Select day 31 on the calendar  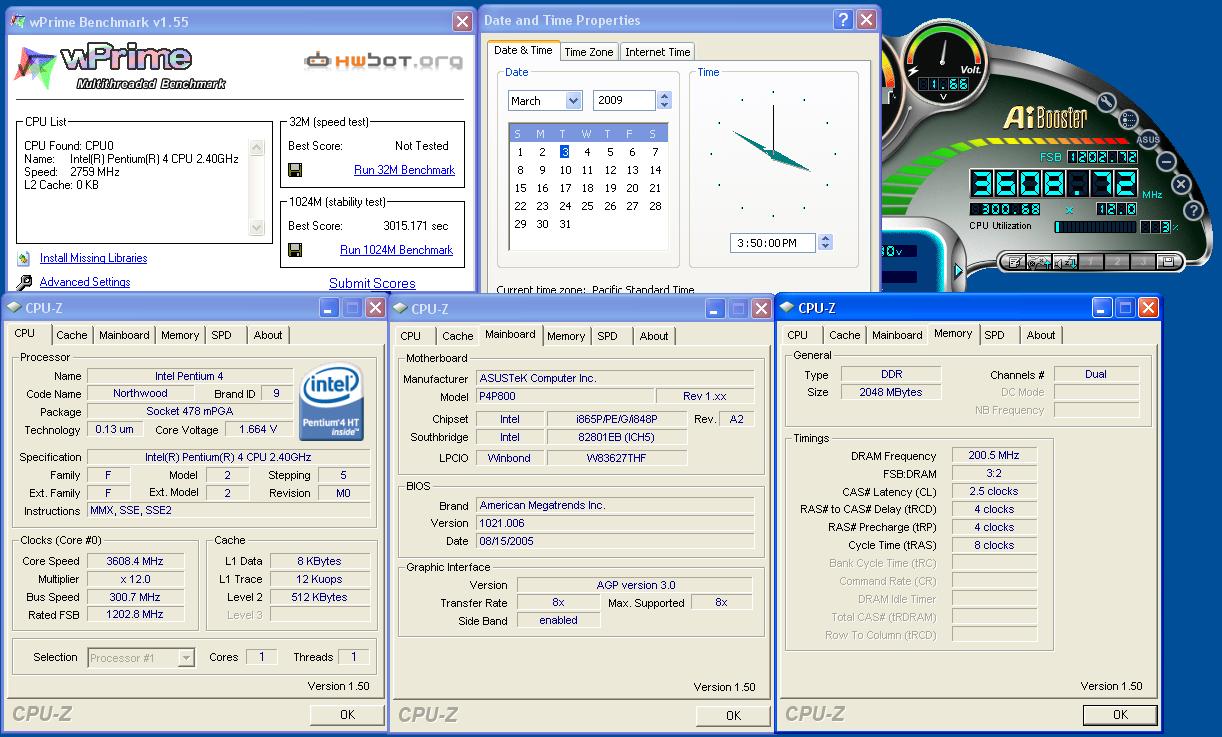point(565,224)
